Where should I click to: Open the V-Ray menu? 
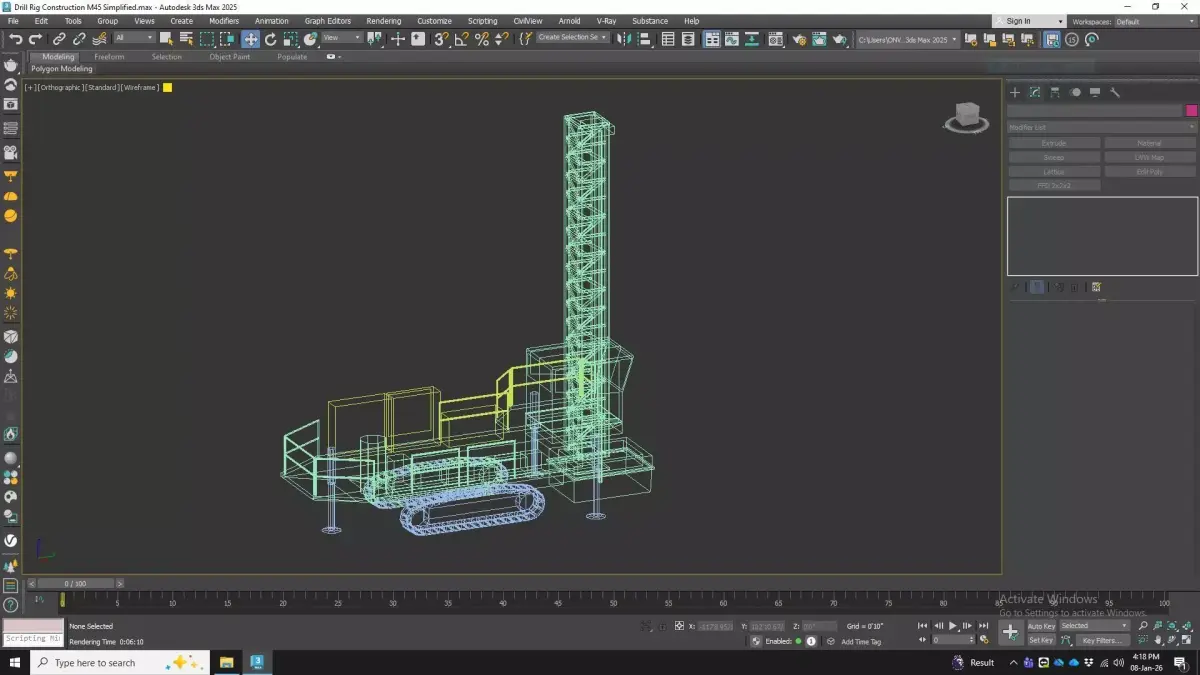606,21
